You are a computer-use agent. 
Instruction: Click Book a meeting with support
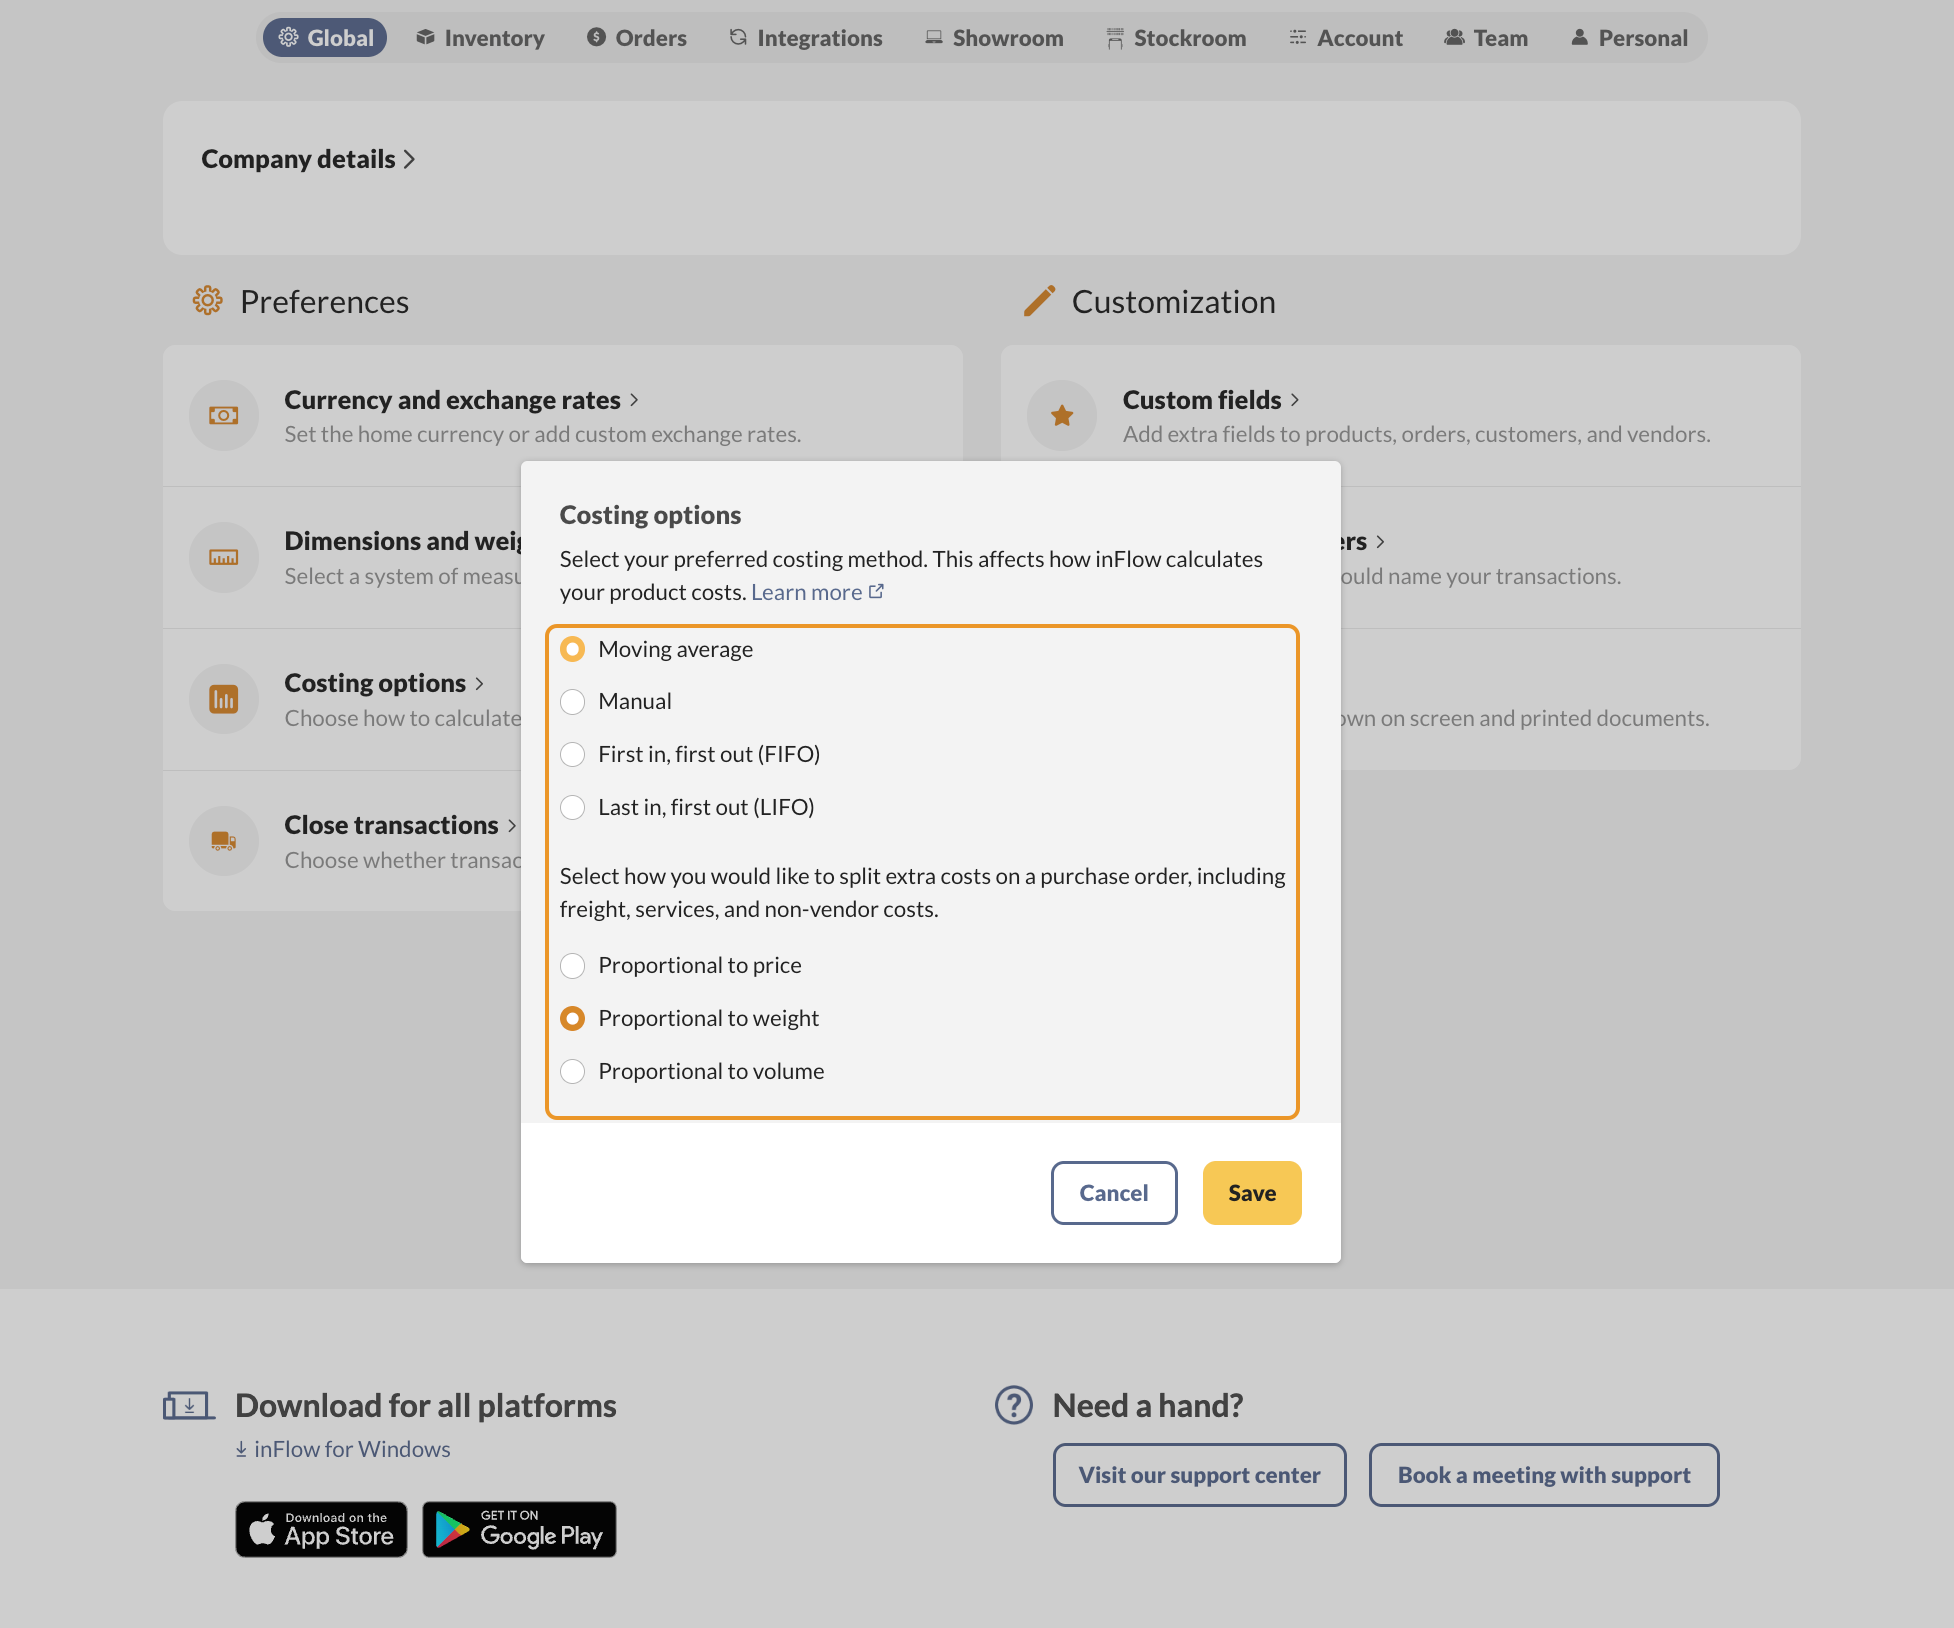[1543, 1474]
